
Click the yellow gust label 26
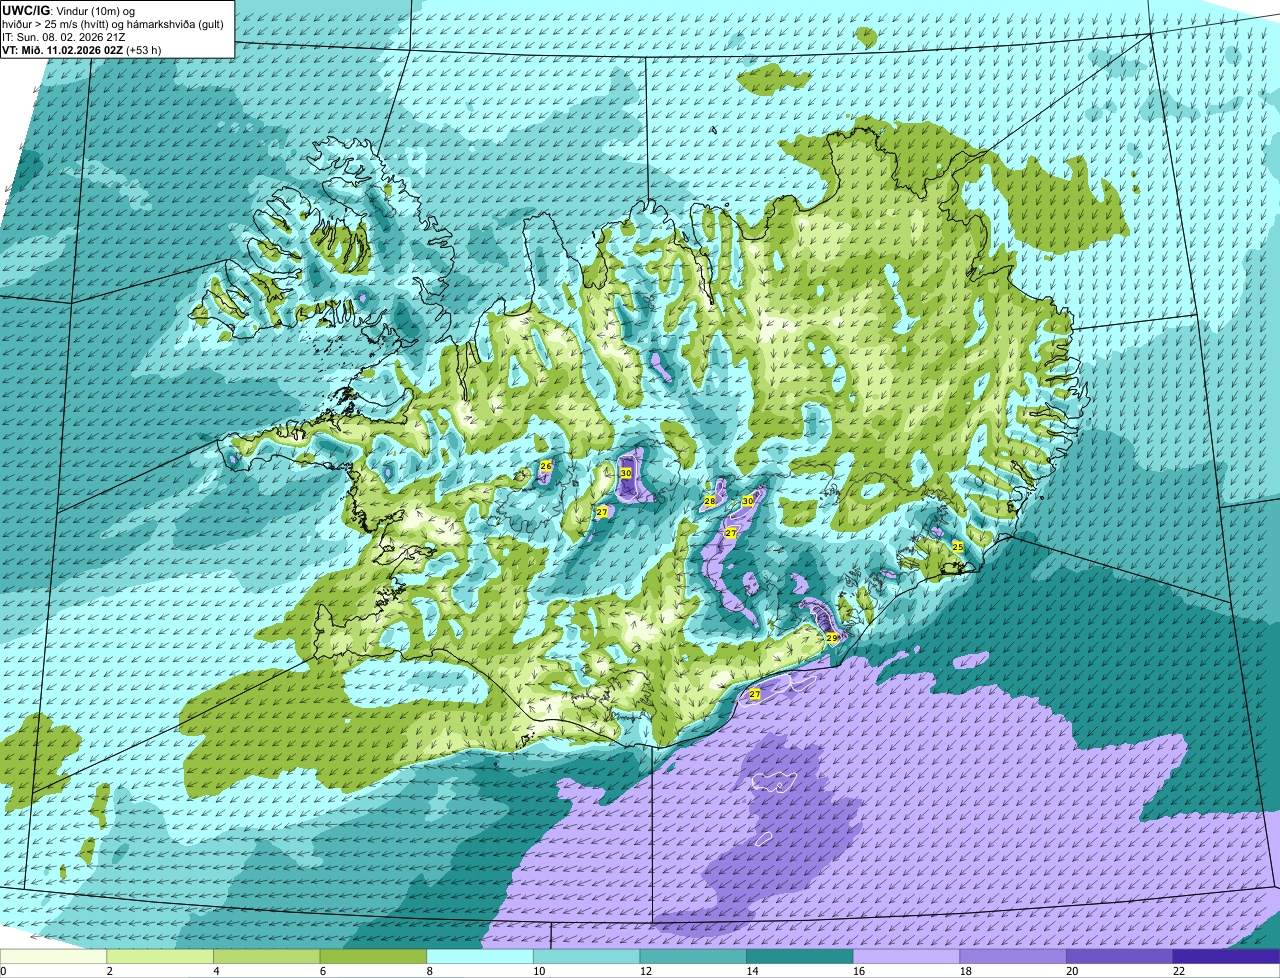click(x=546, y=466)
